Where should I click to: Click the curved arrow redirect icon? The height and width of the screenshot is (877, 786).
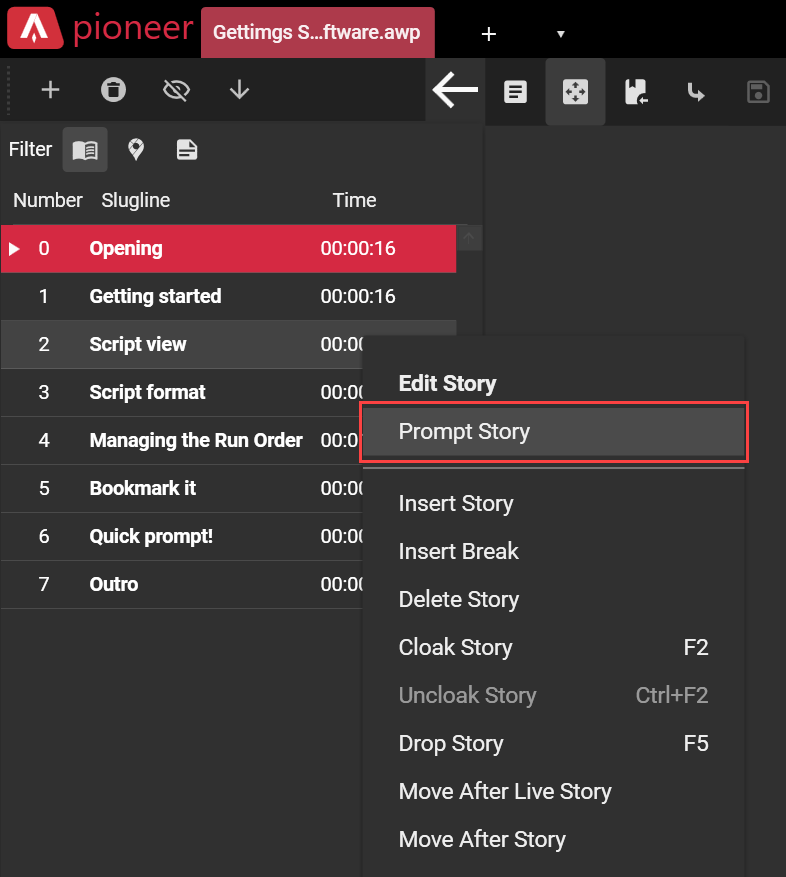(696, 92)
